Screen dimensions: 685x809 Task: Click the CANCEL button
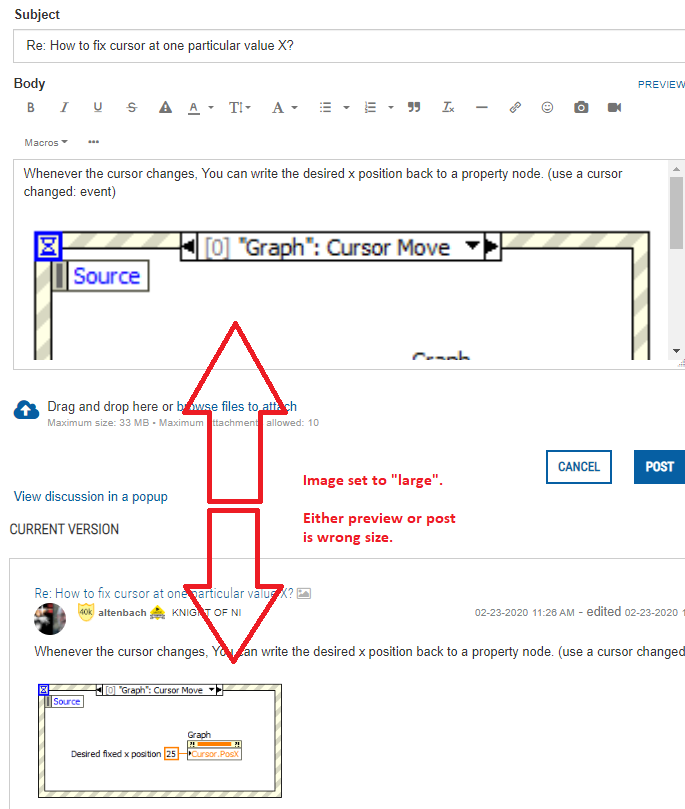pos(579,467)
